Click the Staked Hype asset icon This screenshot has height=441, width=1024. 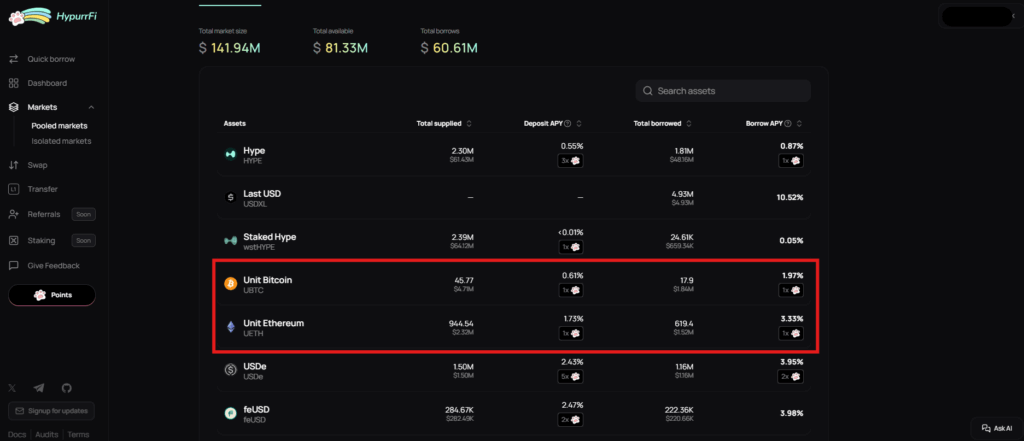(x=231, y=240)
